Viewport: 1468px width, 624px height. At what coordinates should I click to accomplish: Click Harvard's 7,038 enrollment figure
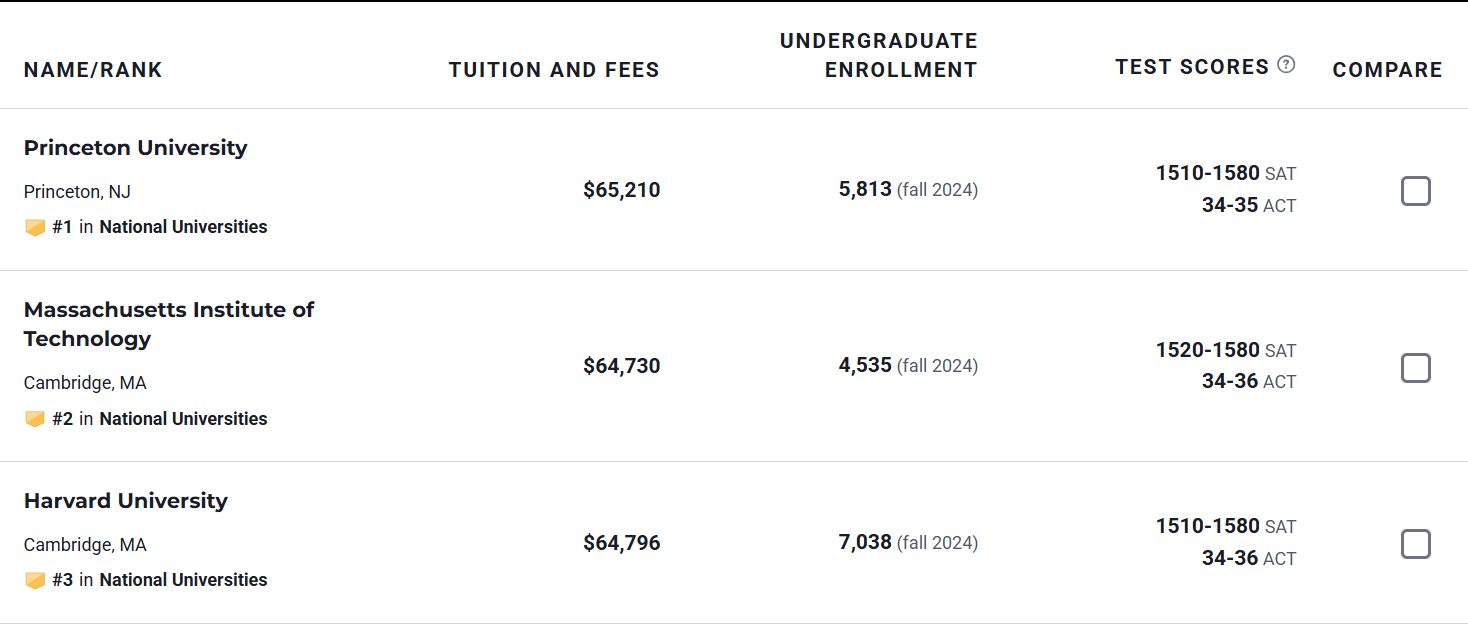click(865, 543)
